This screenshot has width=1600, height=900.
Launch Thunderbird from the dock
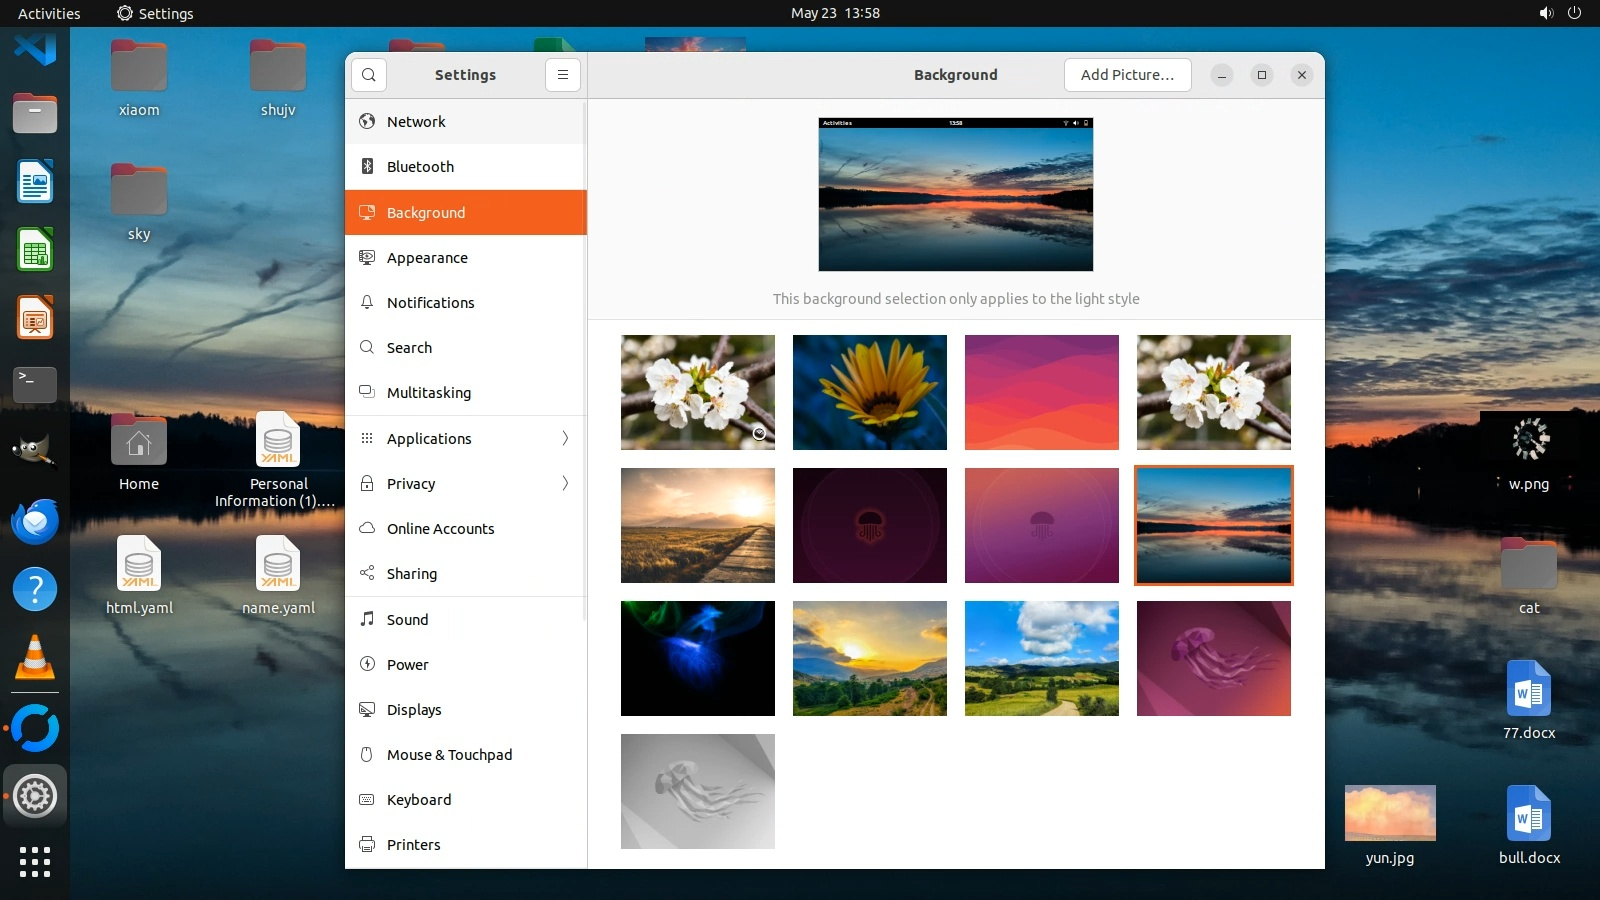point(35,522)
